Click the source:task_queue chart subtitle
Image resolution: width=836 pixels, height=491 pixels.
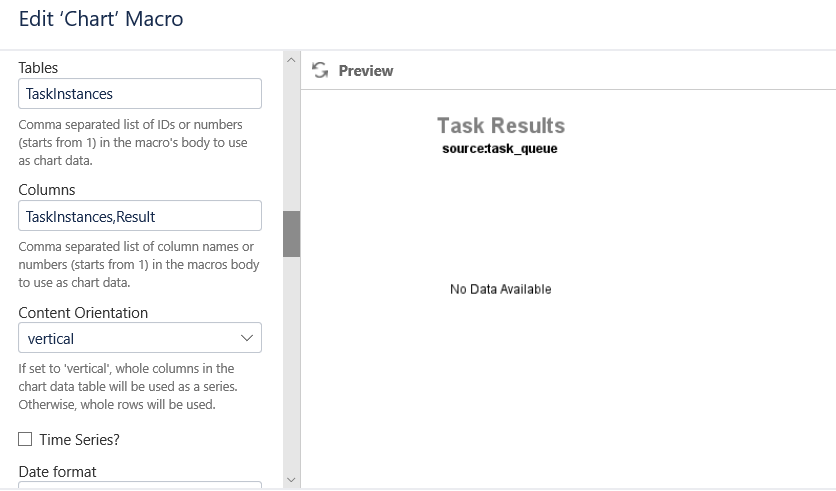click(500, 149)
